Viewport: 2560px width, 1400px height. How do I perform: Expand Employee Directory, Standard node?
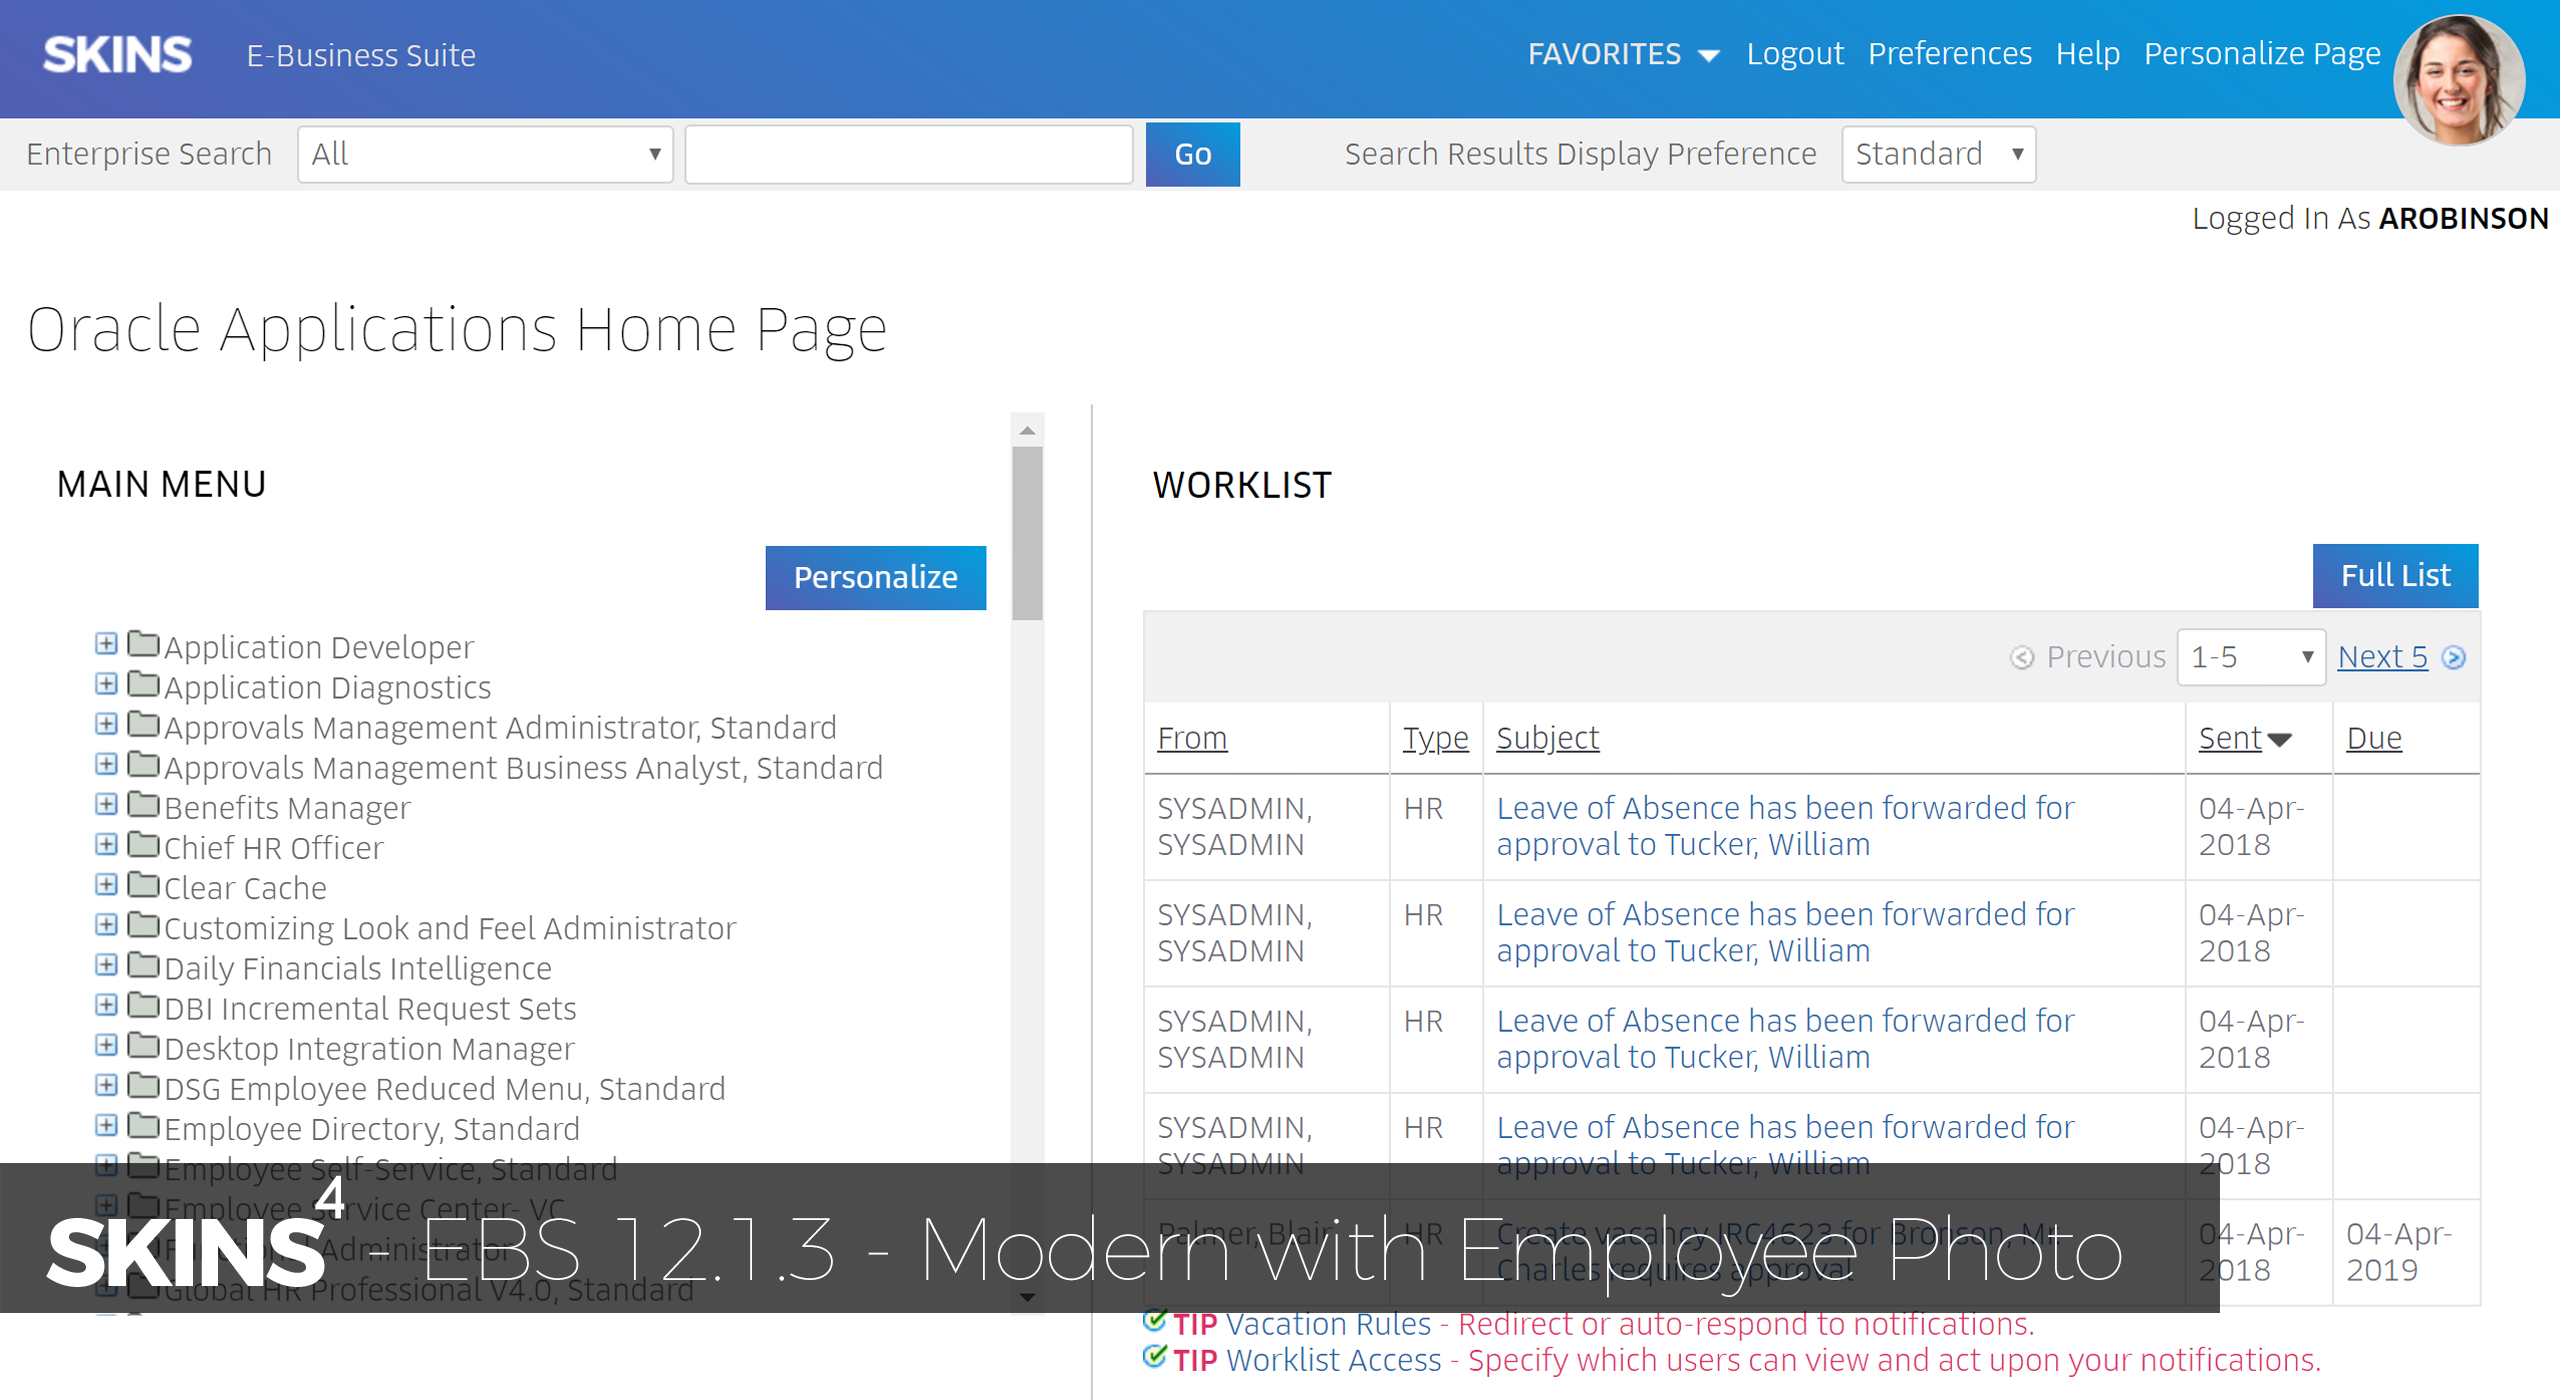coord(106,1125)
